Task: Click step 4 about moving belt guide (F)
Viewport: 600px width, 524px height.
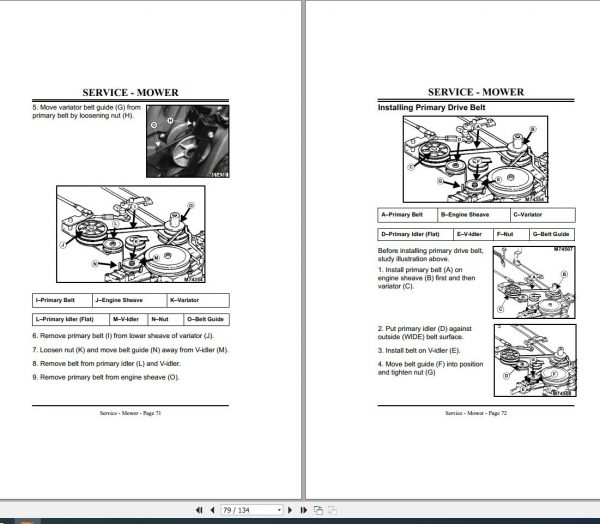Action: coord(430,368)
